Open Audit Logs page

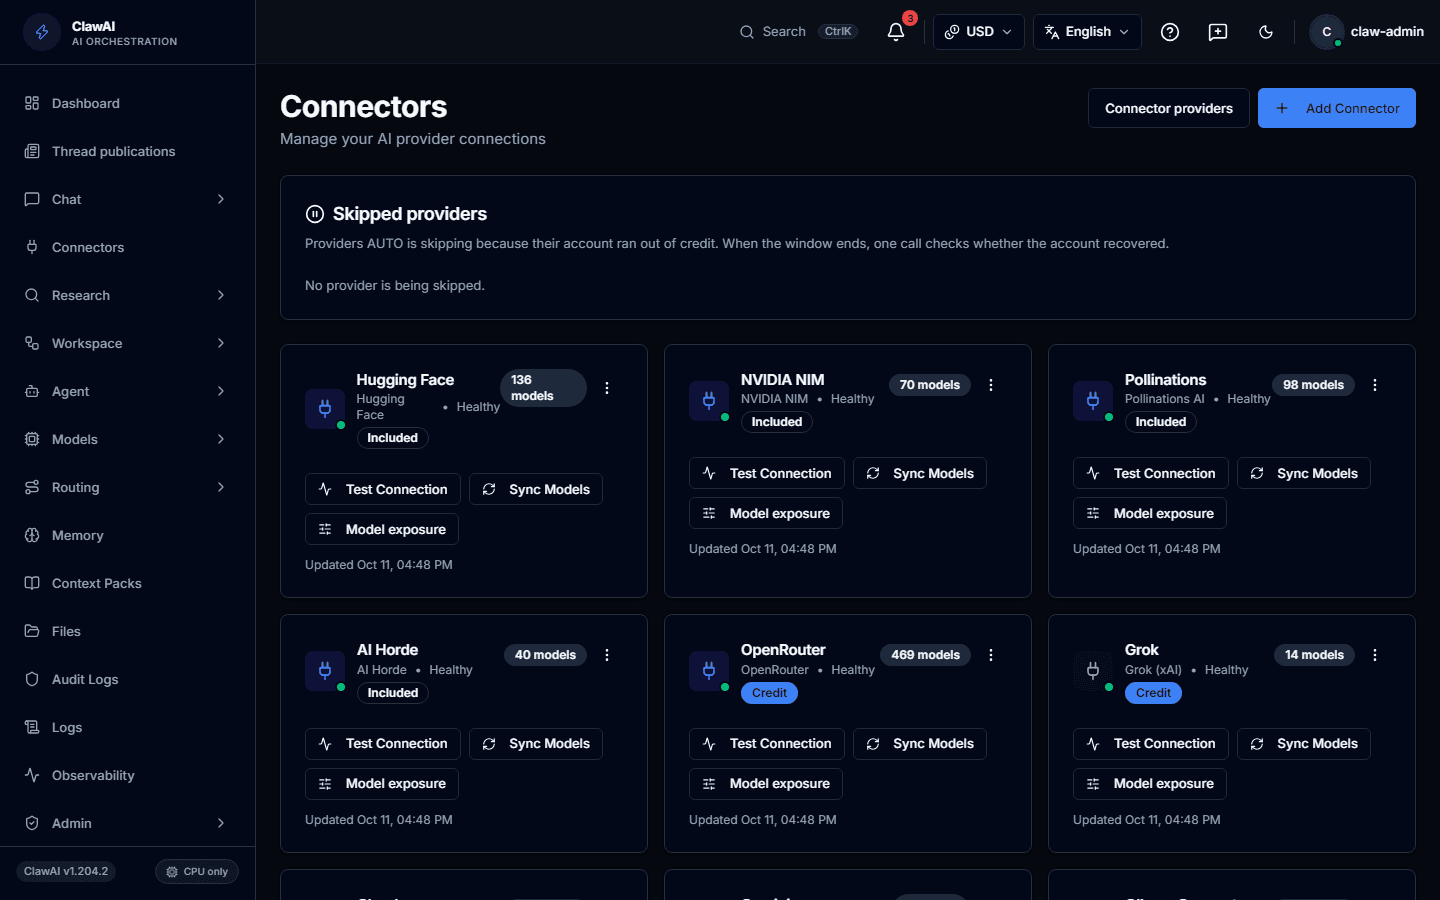pos(127,679)
